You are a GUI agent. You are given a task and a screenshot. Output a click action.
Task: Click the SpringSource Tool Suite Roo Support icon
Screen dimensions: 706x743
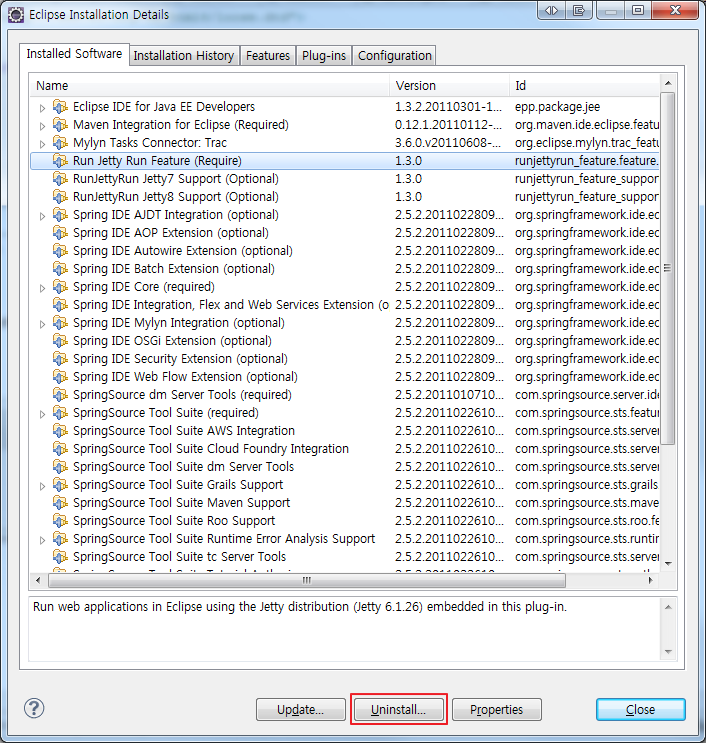coord(60,521)
